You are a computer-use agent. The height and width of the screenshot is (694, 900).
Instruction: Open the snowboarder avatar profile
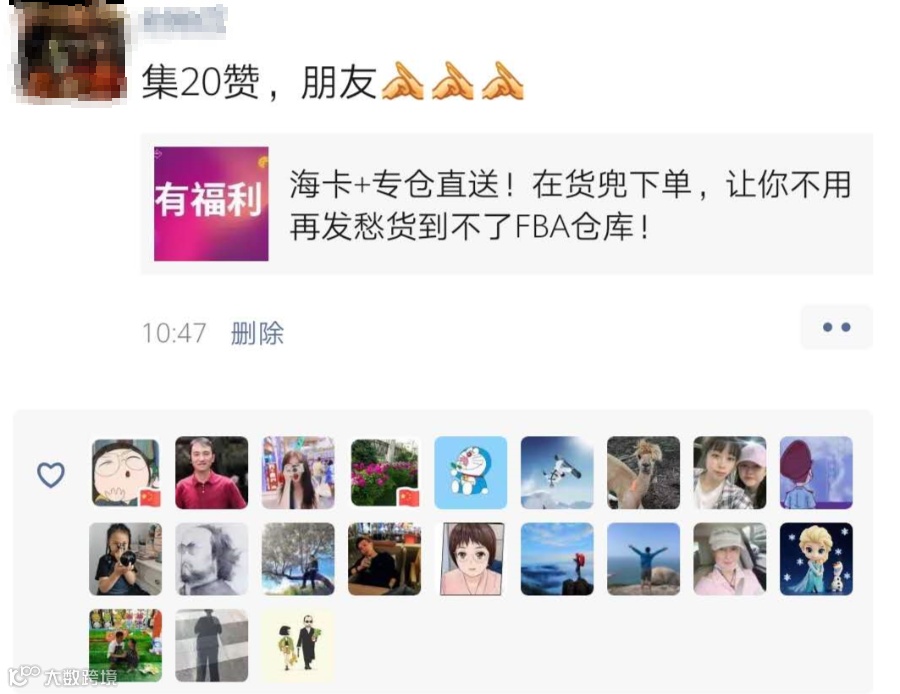pos(557,472)
